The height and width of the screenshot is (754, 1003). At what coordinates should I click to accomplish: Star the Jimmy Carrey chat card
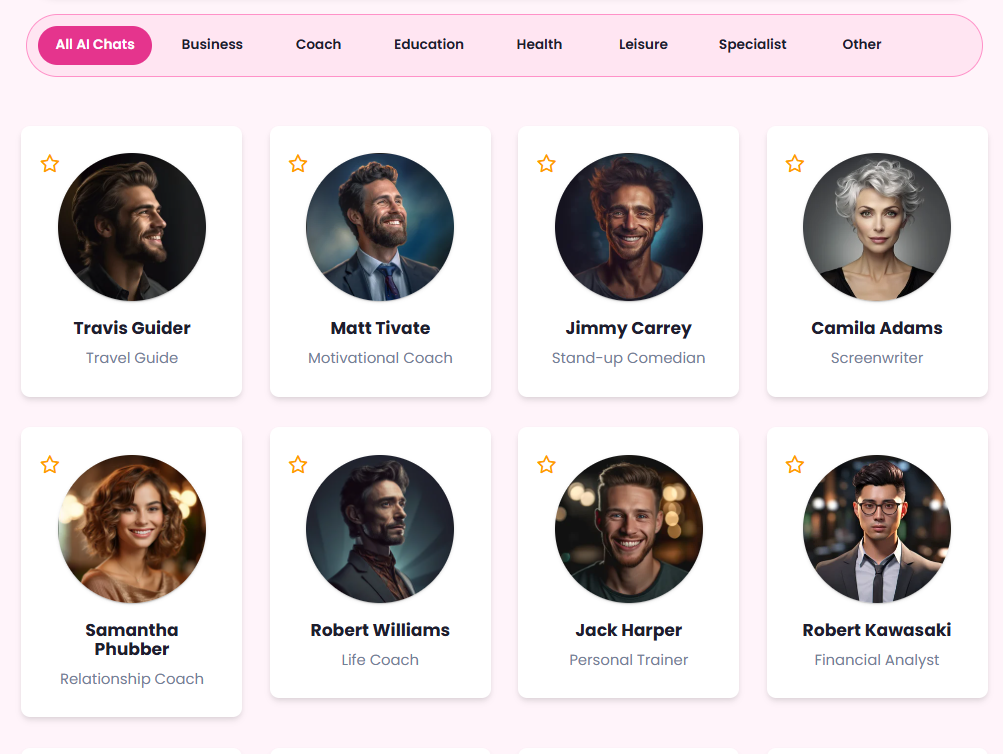[x=546, y=164]
